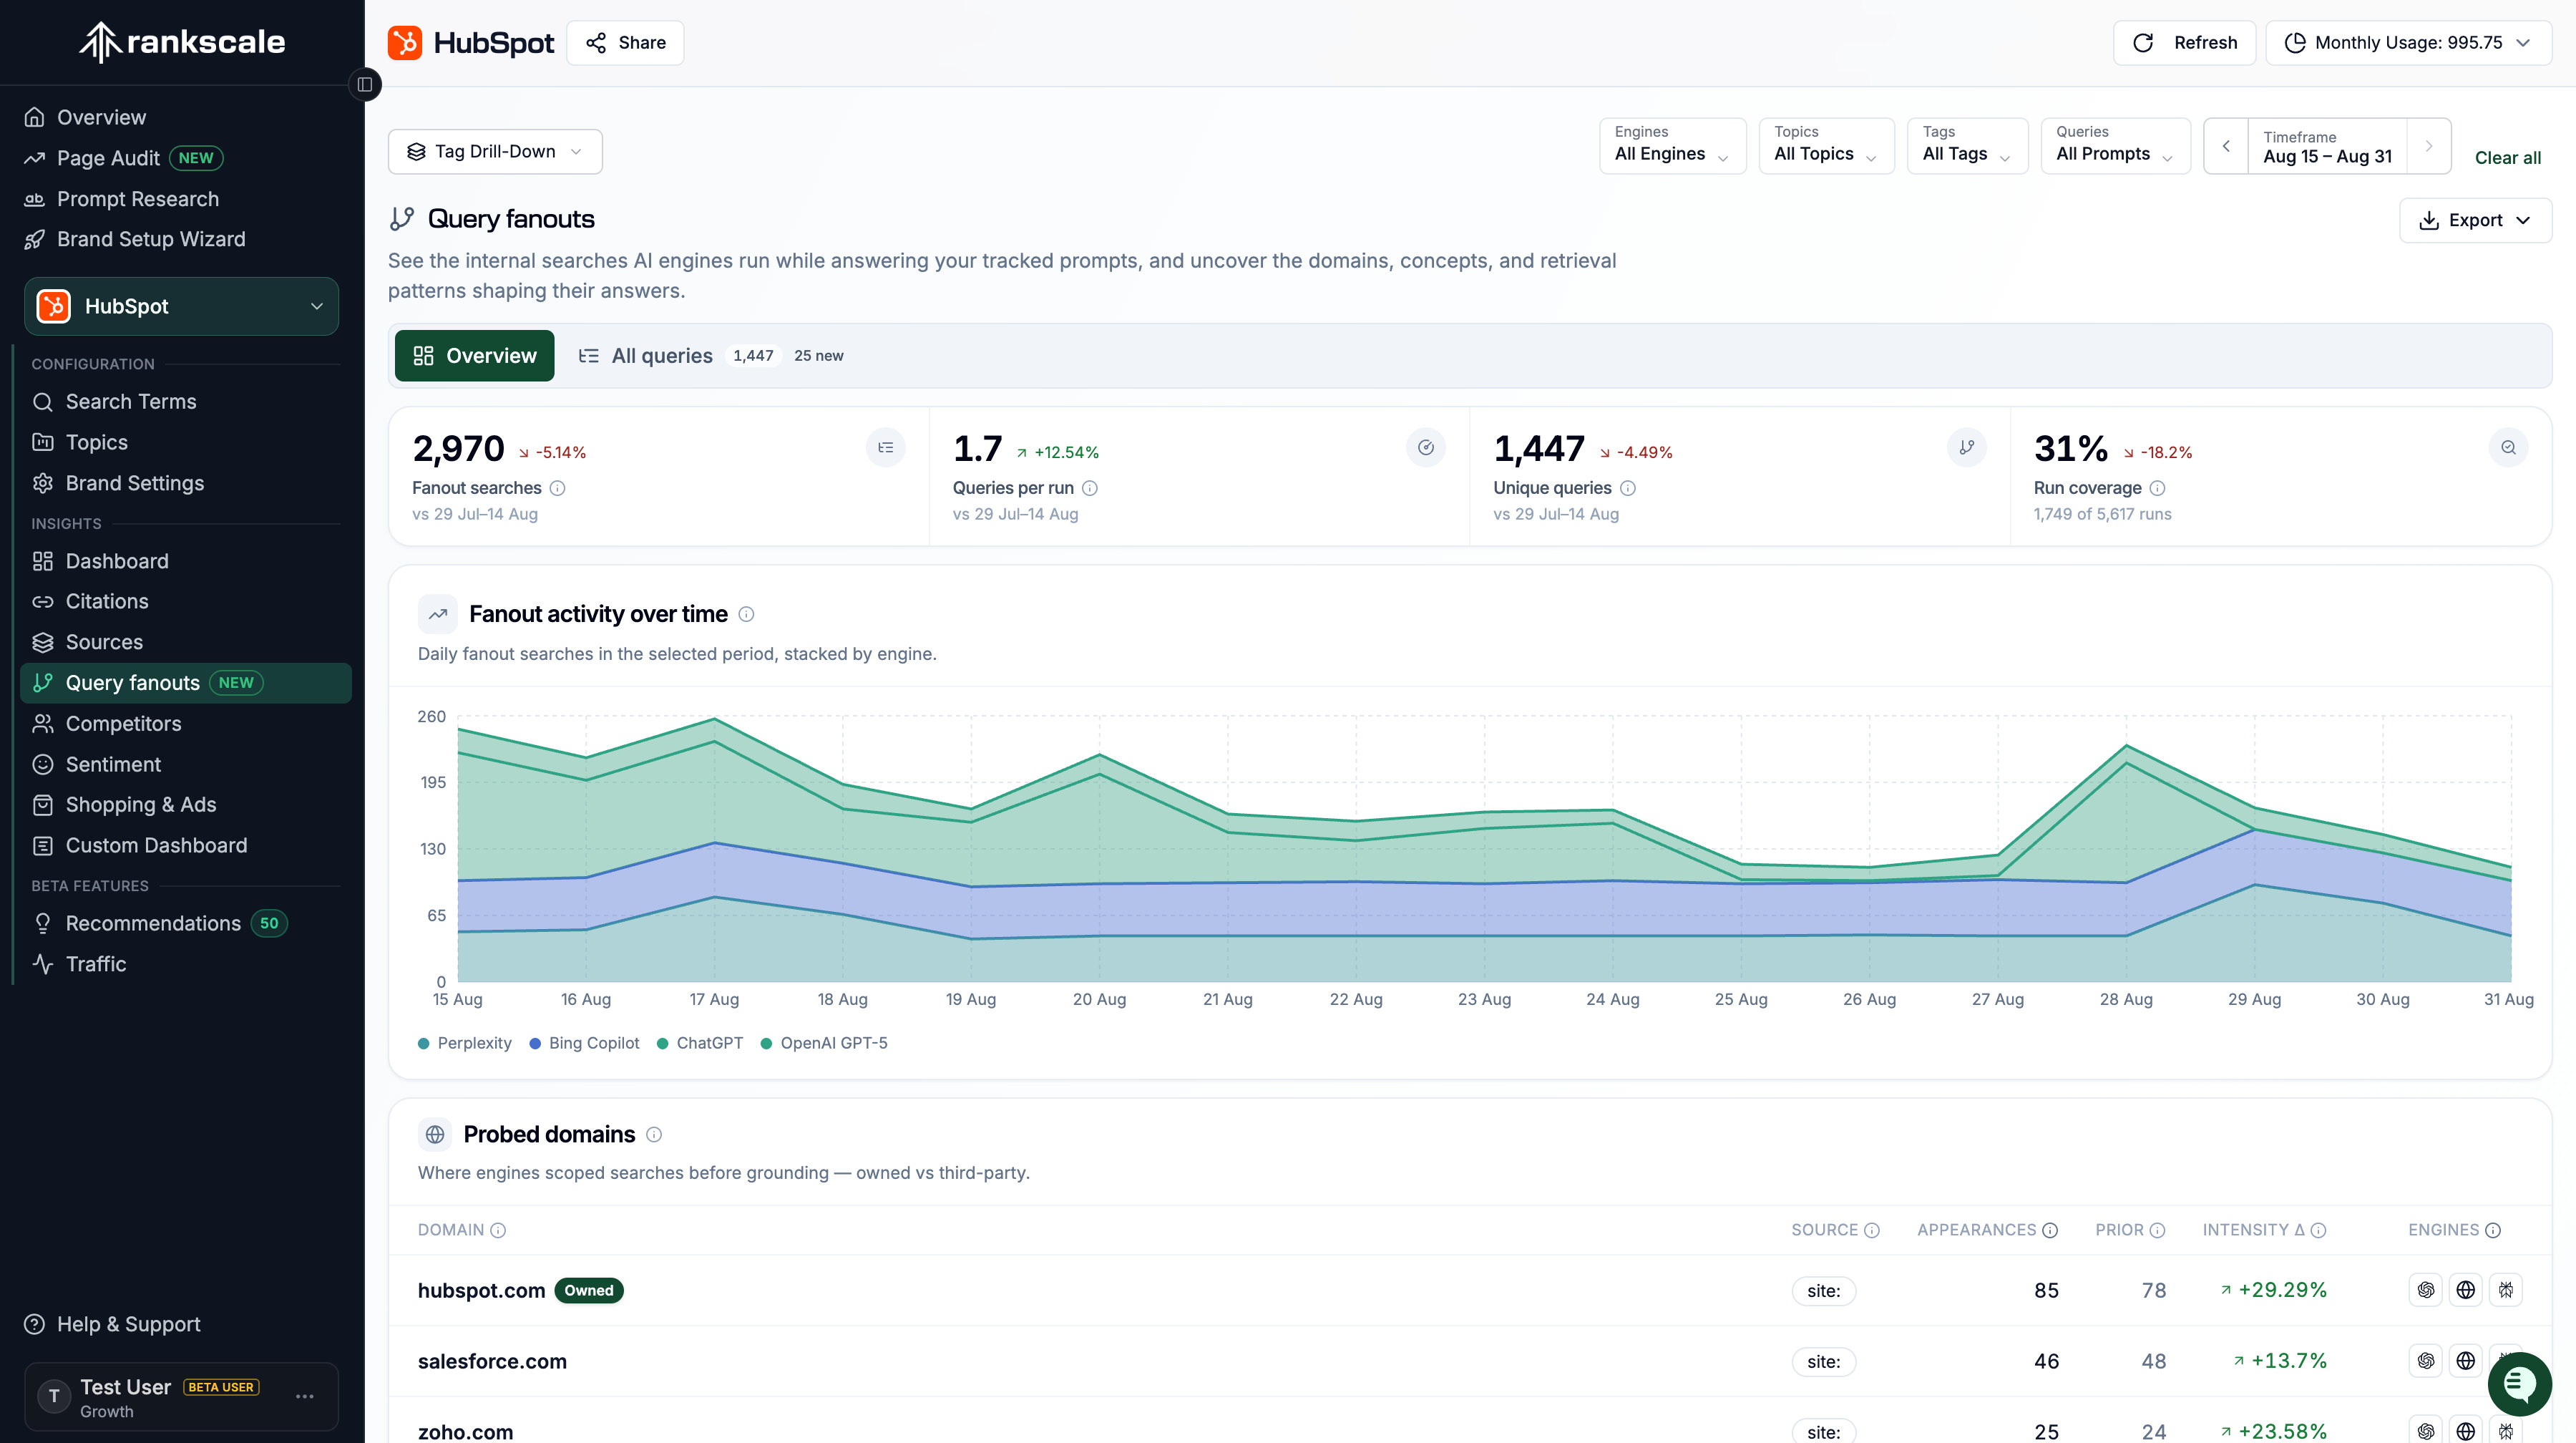The width and height of the screenshot is (2576, 1443).
Task: Open Shopping & Ads in the sidebar
Action: click(x=186, y=804)
